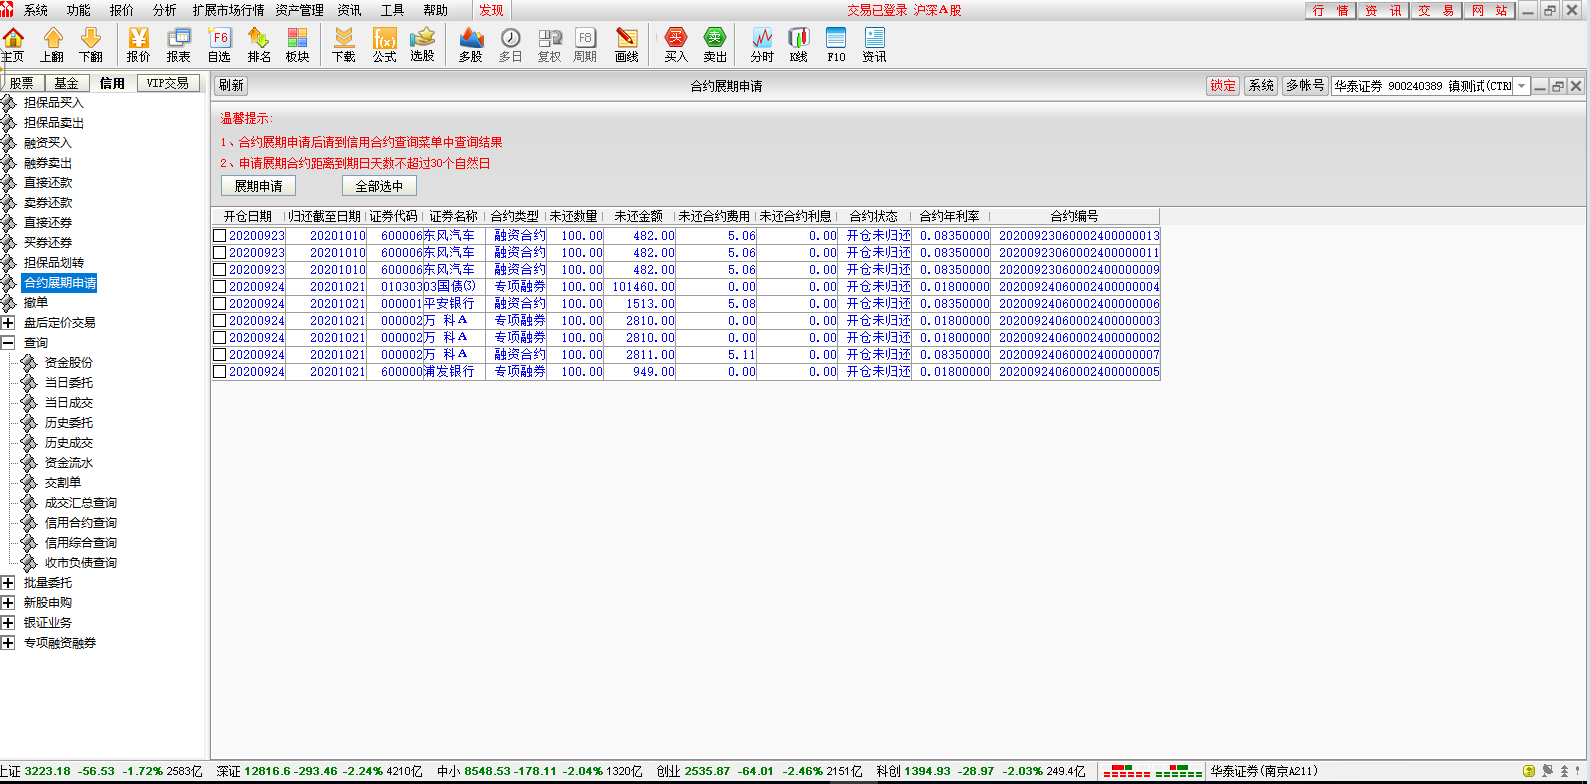Open the 资讯 news toolbar icon
Viewport: 1590px width, 784px height.
(875, 45)
